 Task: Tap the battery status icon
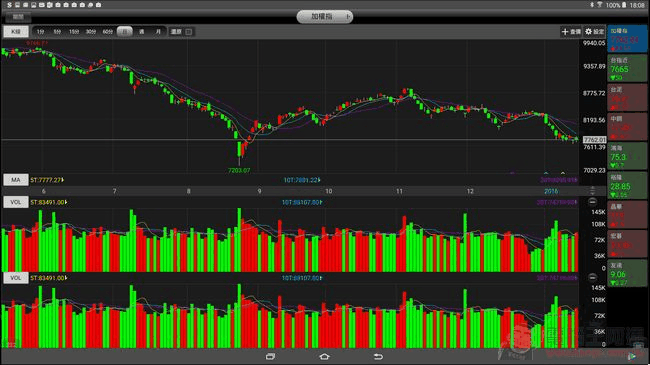(624, 5)
